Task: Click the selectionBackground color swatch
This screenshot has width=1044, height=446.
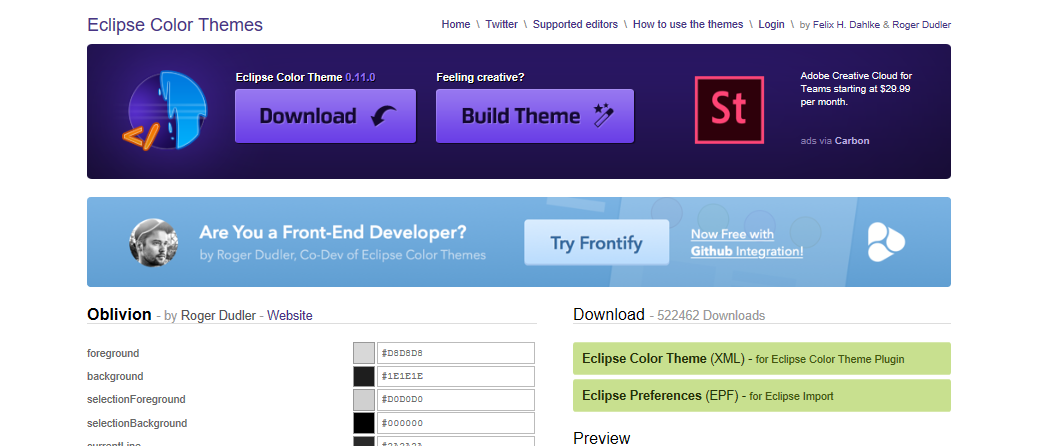Action: (364, 423)
